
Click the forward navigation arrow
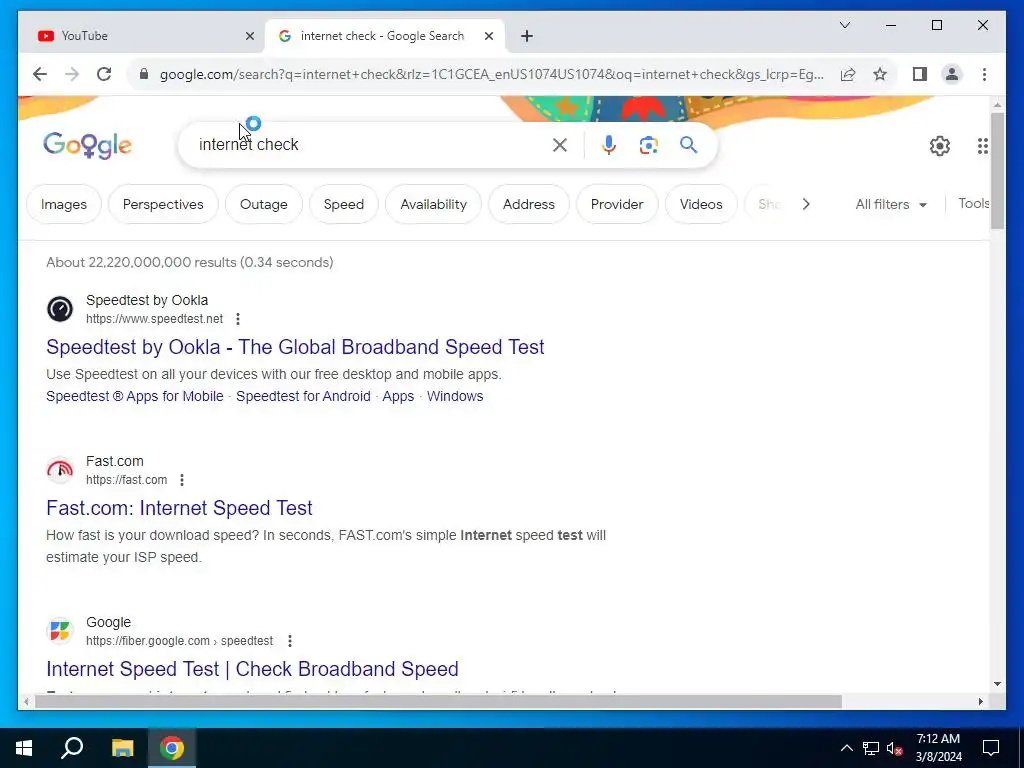(72, 74)
